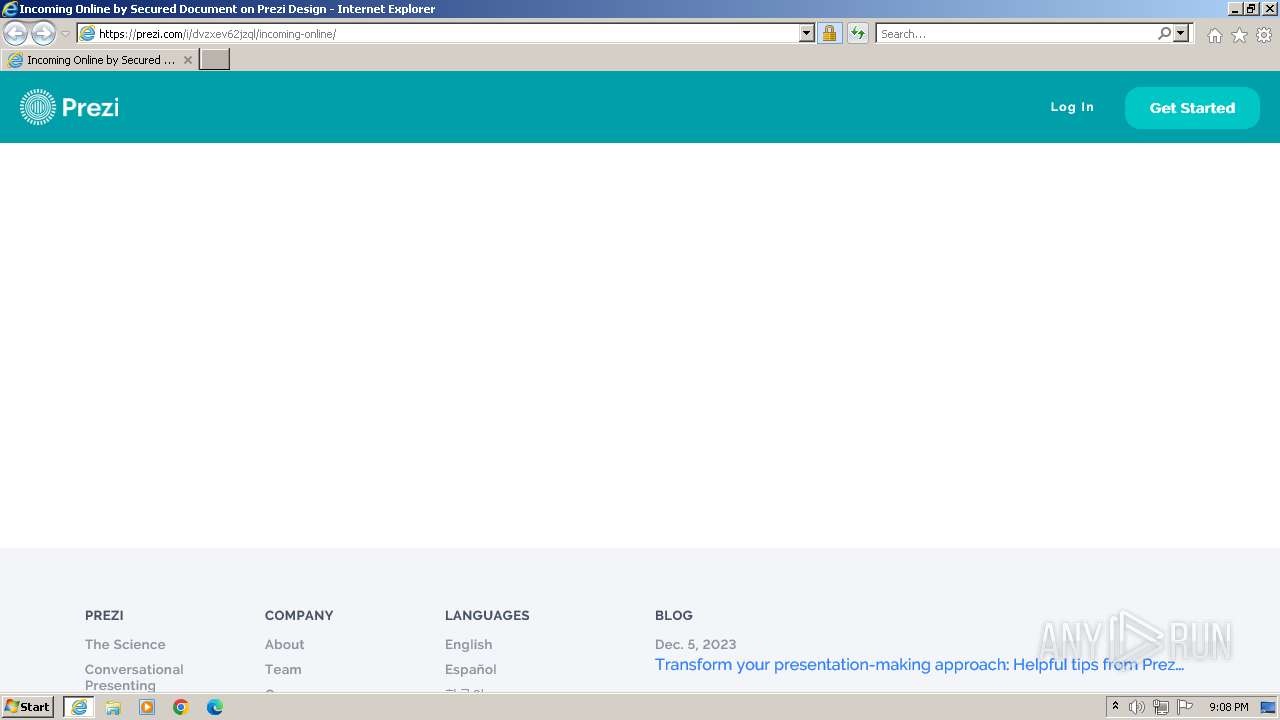
Task: Open Action Center flag icon
Action: [1185, 707]
